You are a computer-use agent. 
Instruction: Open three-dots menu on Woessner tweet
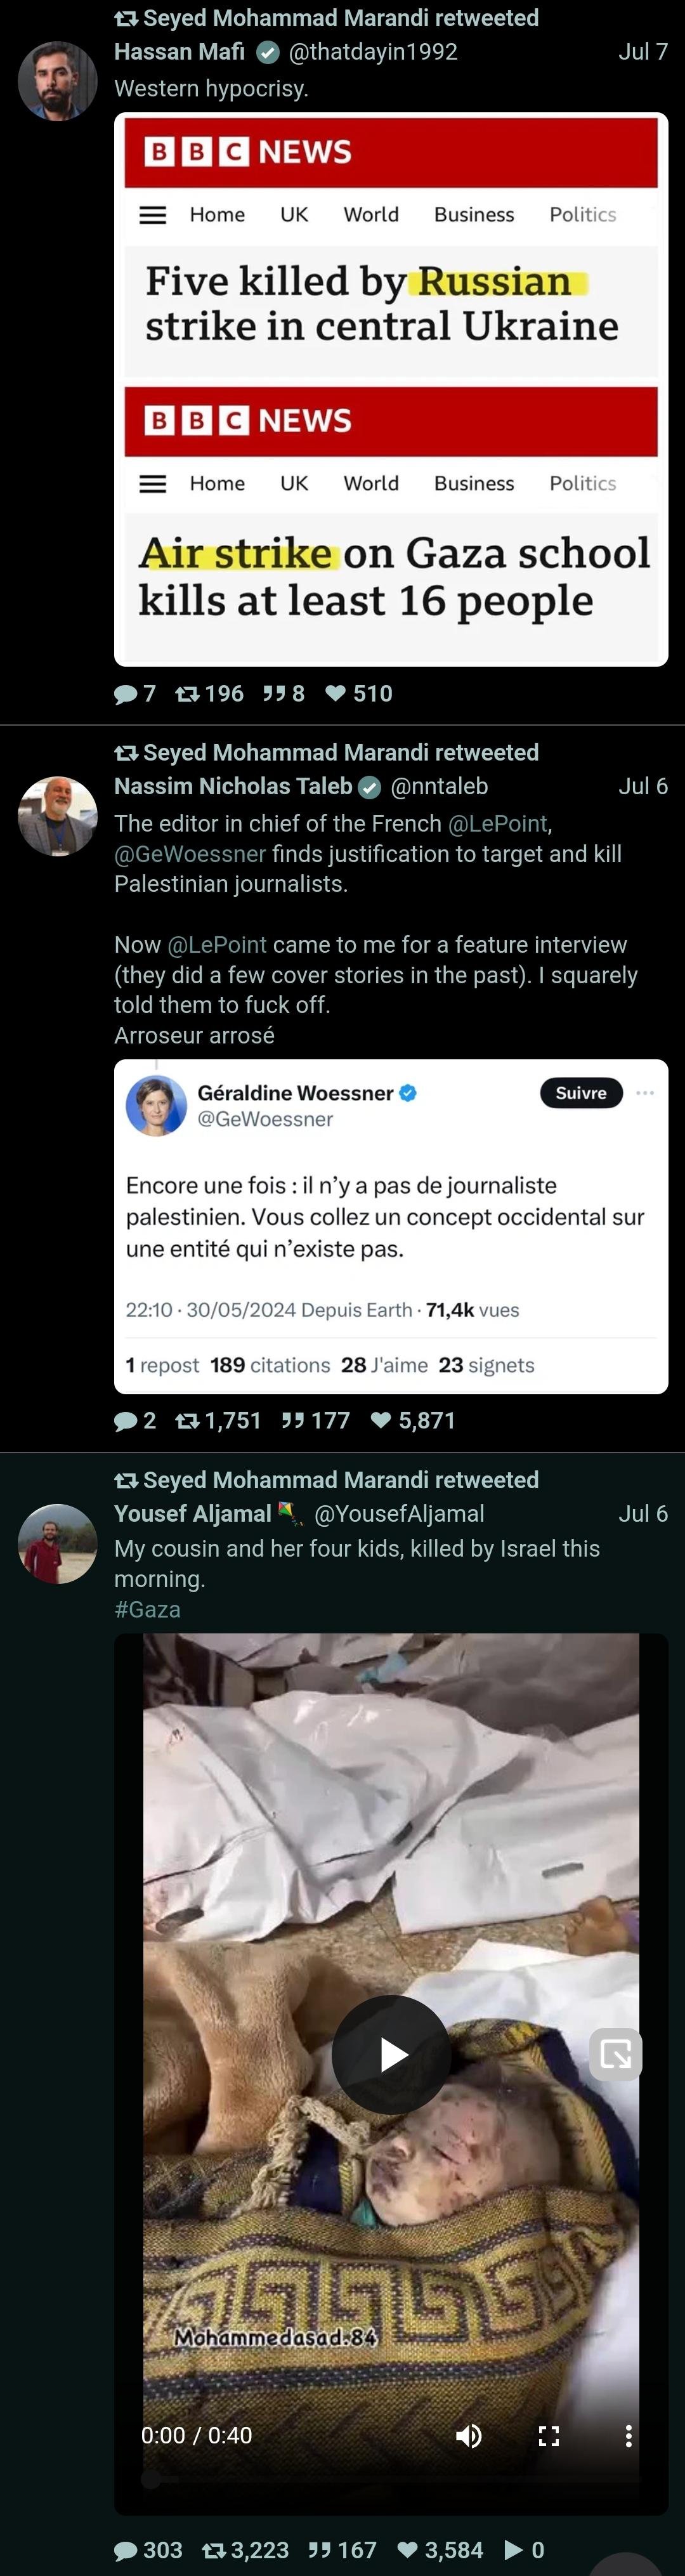(x=645, y=1093)
